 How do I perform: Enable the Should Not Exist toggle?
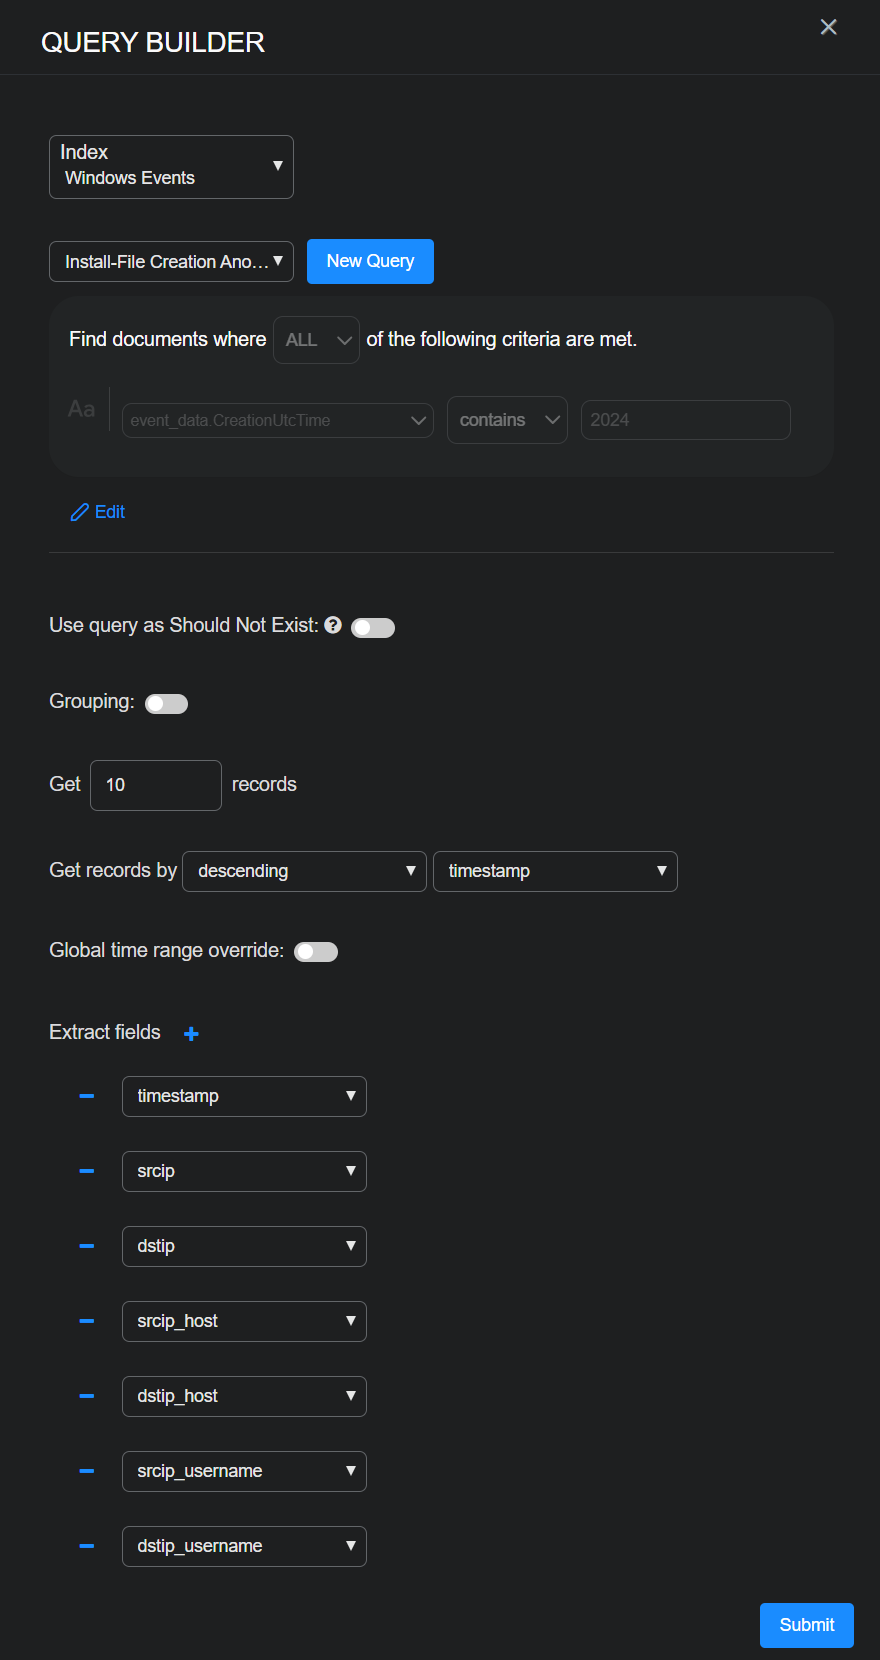[x=373, y=628]
